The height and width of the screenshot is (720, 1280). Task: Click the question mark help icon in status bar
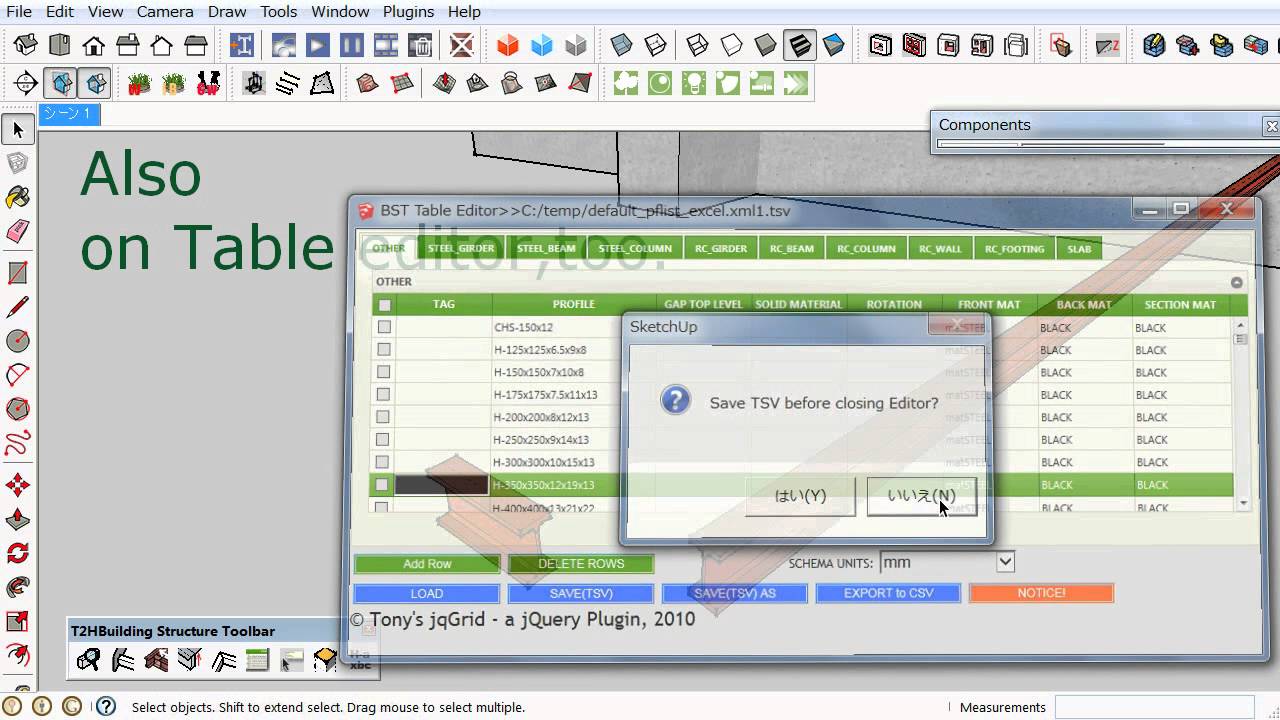105,706
